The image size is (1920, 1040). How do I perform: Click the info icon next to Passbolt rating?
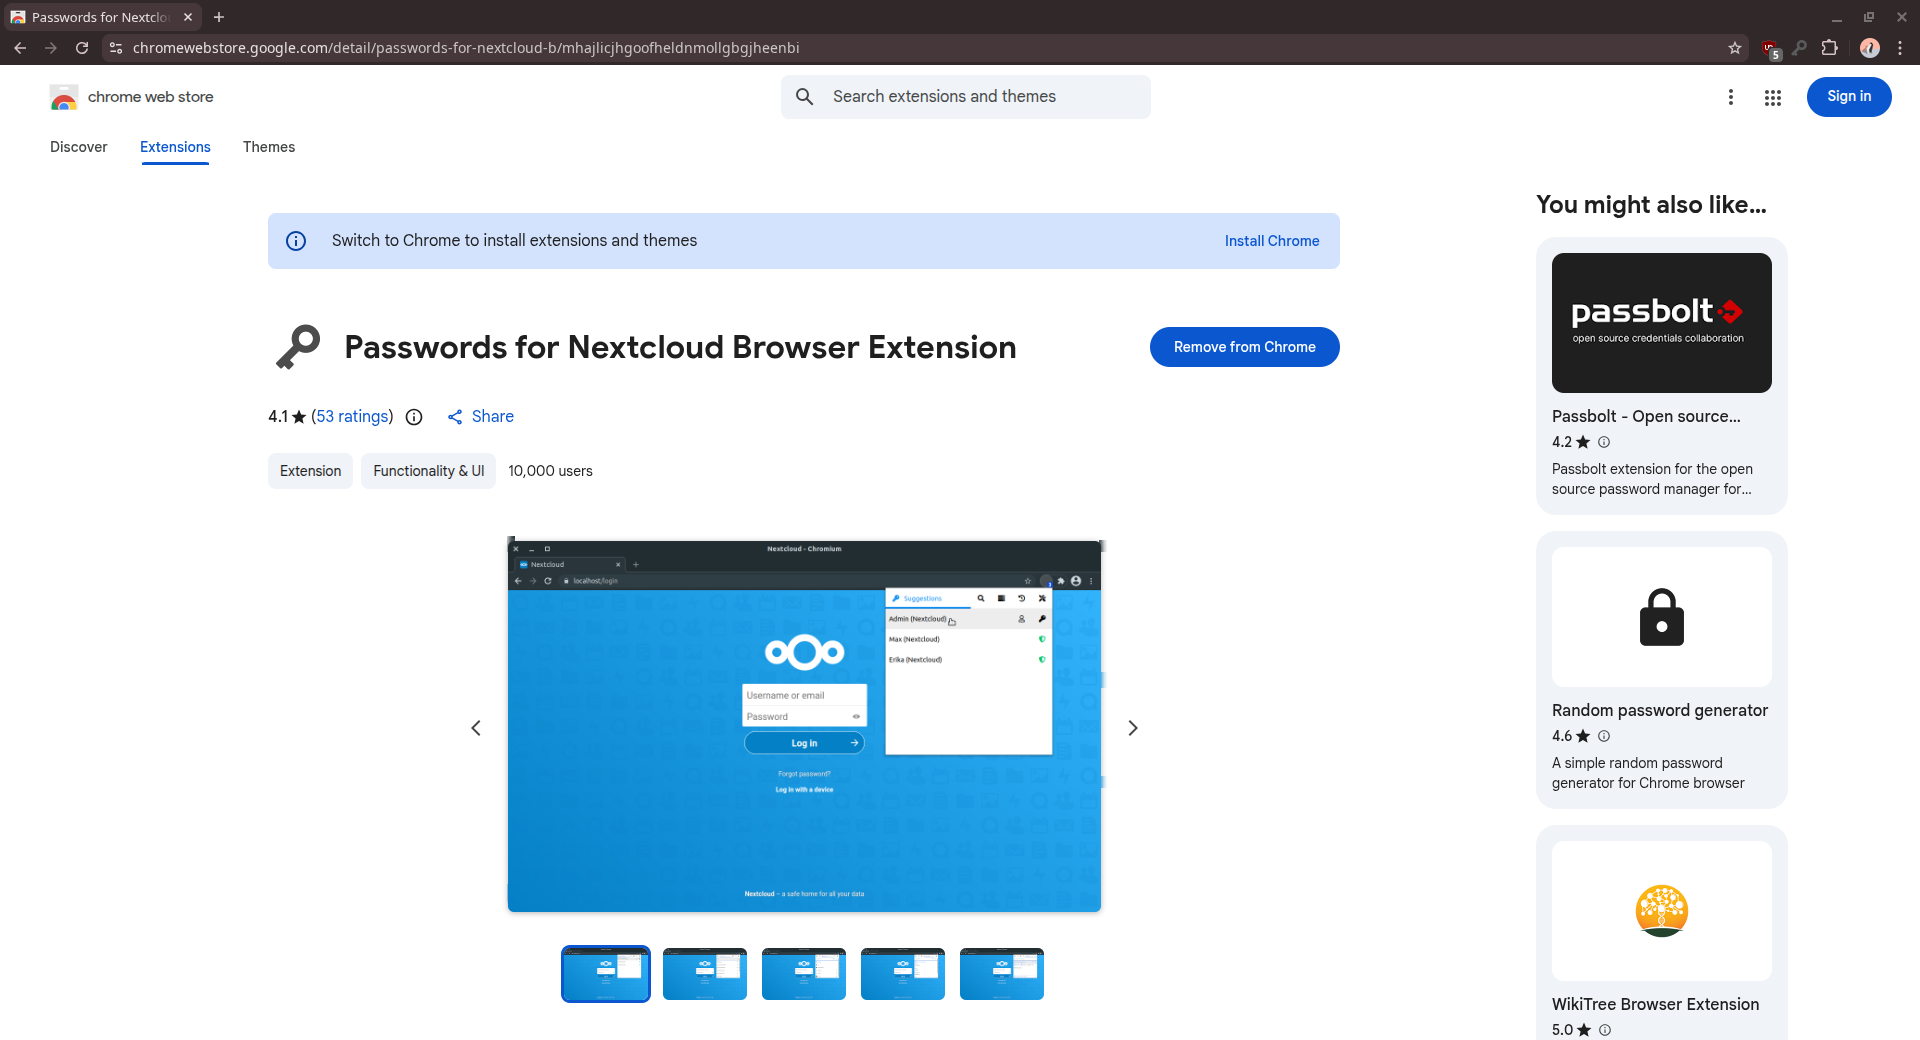(x=1604, y=442)
